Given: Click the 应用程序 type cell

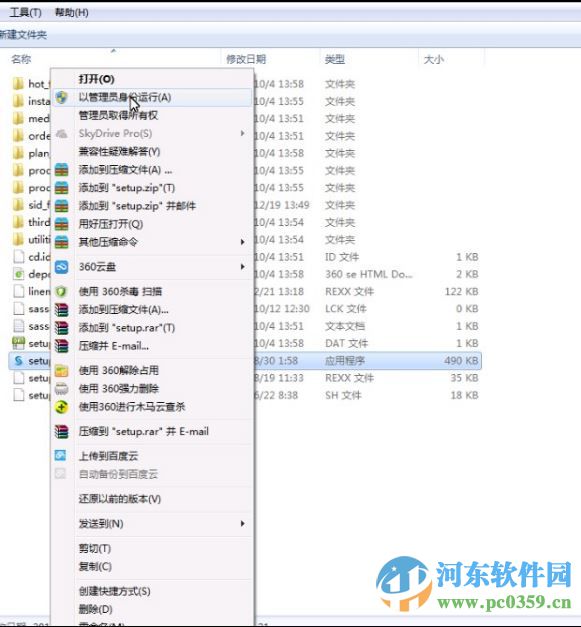Looking at the screenshot, I should click(x=345, y=361).
